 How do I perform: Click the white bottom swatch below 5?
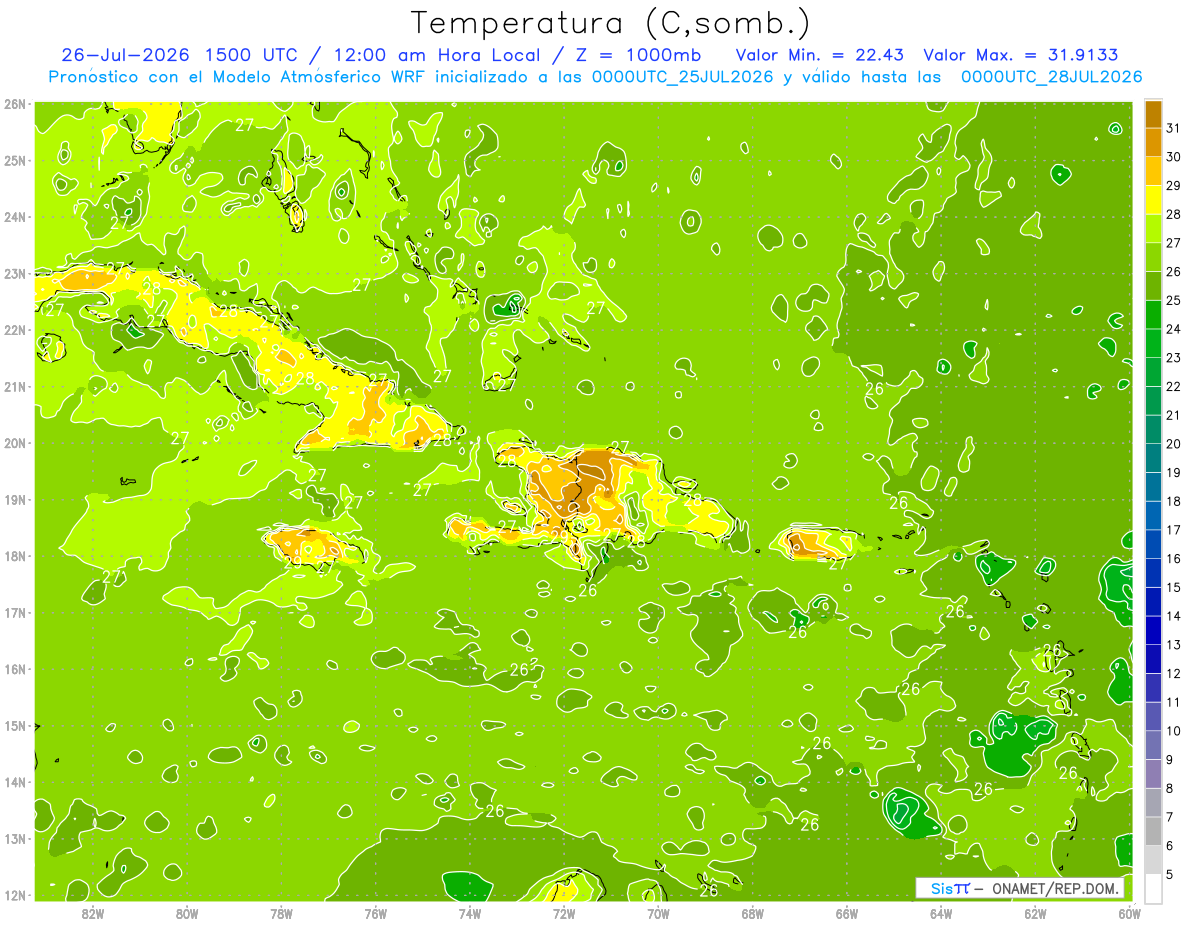[x=1153, y=888]
